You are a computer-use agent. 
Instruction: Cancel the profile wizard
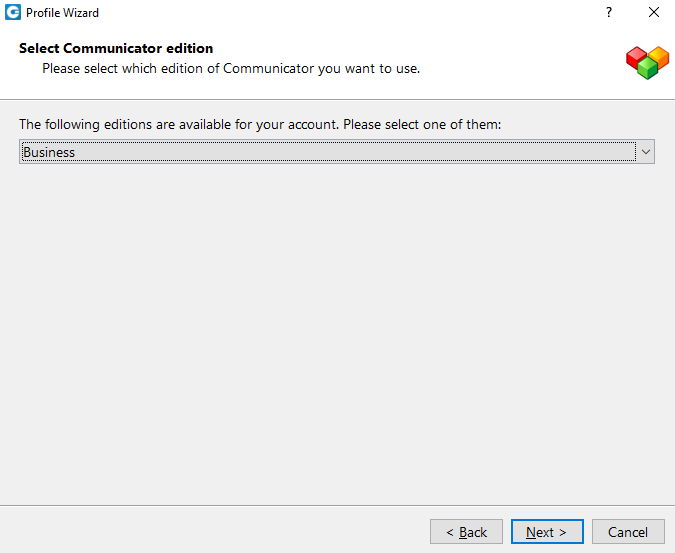628,532
